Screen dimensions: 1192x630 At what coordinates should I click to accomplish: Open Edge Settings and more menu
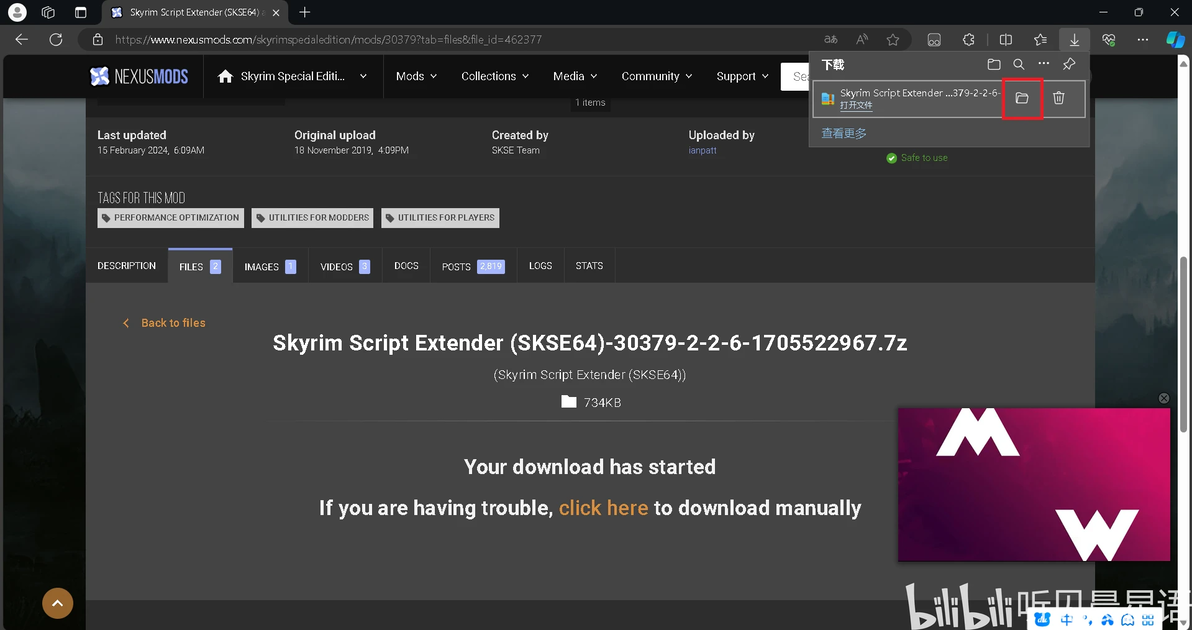click(x=1143, y=40)
